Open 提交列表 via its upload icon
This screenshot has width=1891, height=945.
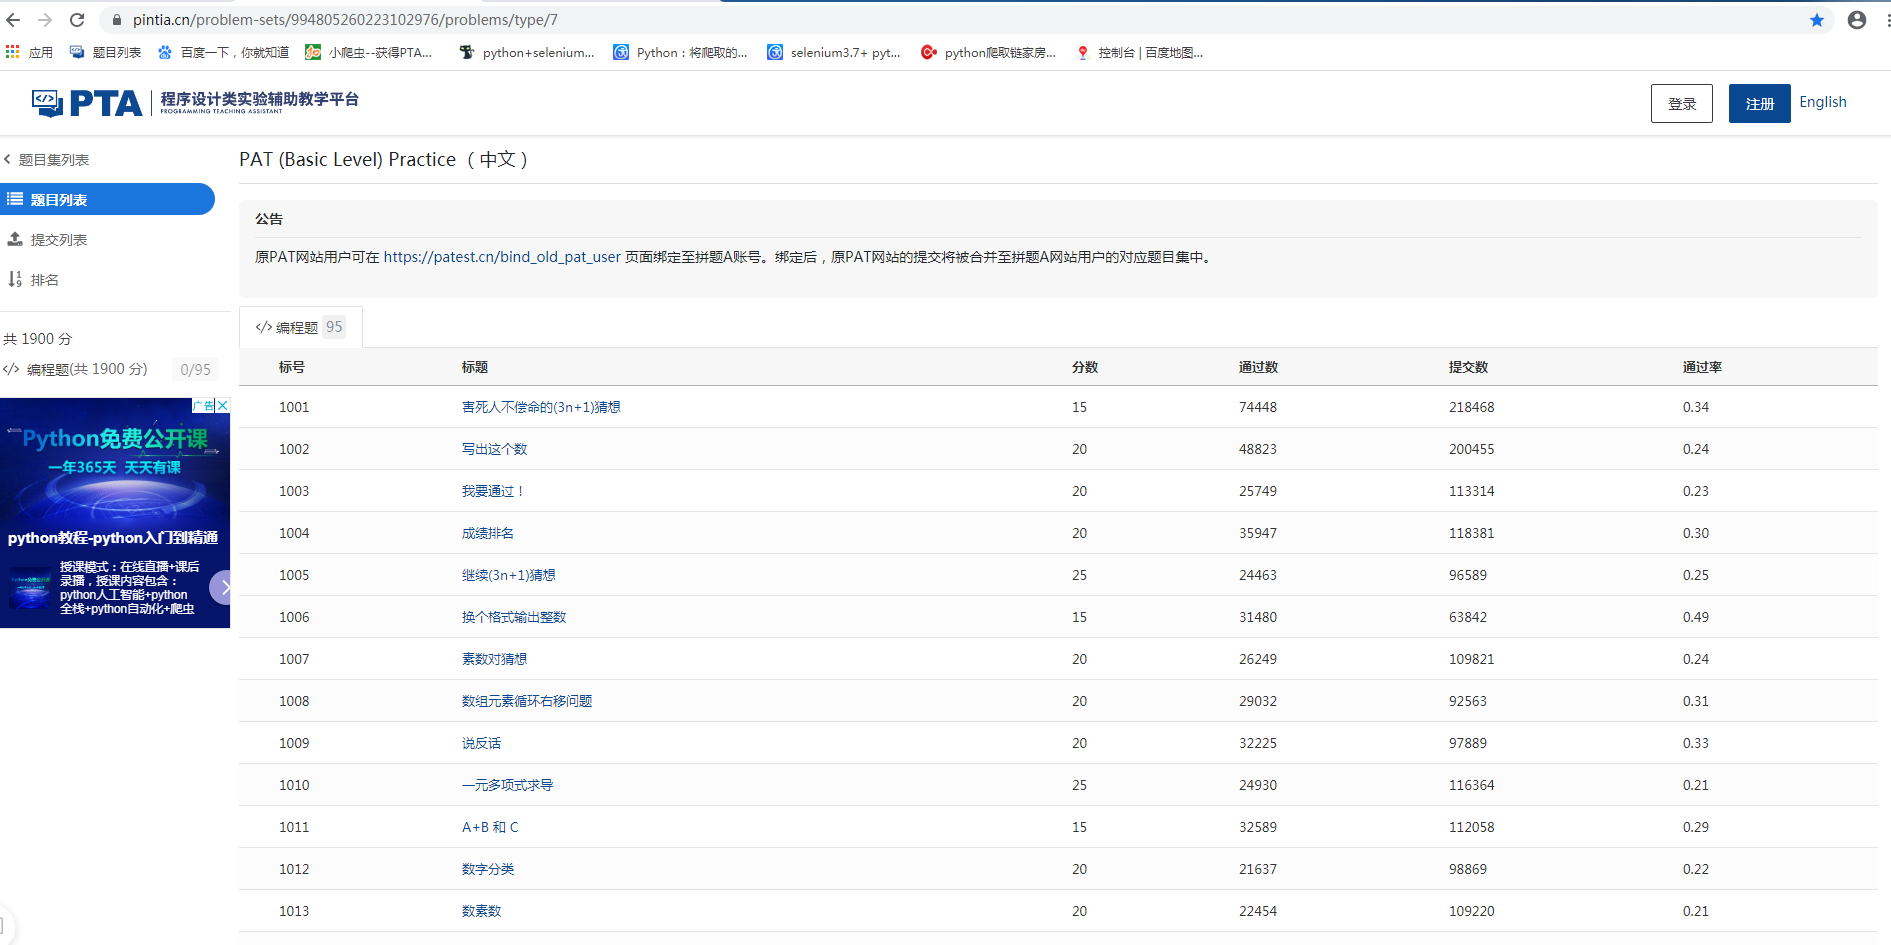point(15,239)
